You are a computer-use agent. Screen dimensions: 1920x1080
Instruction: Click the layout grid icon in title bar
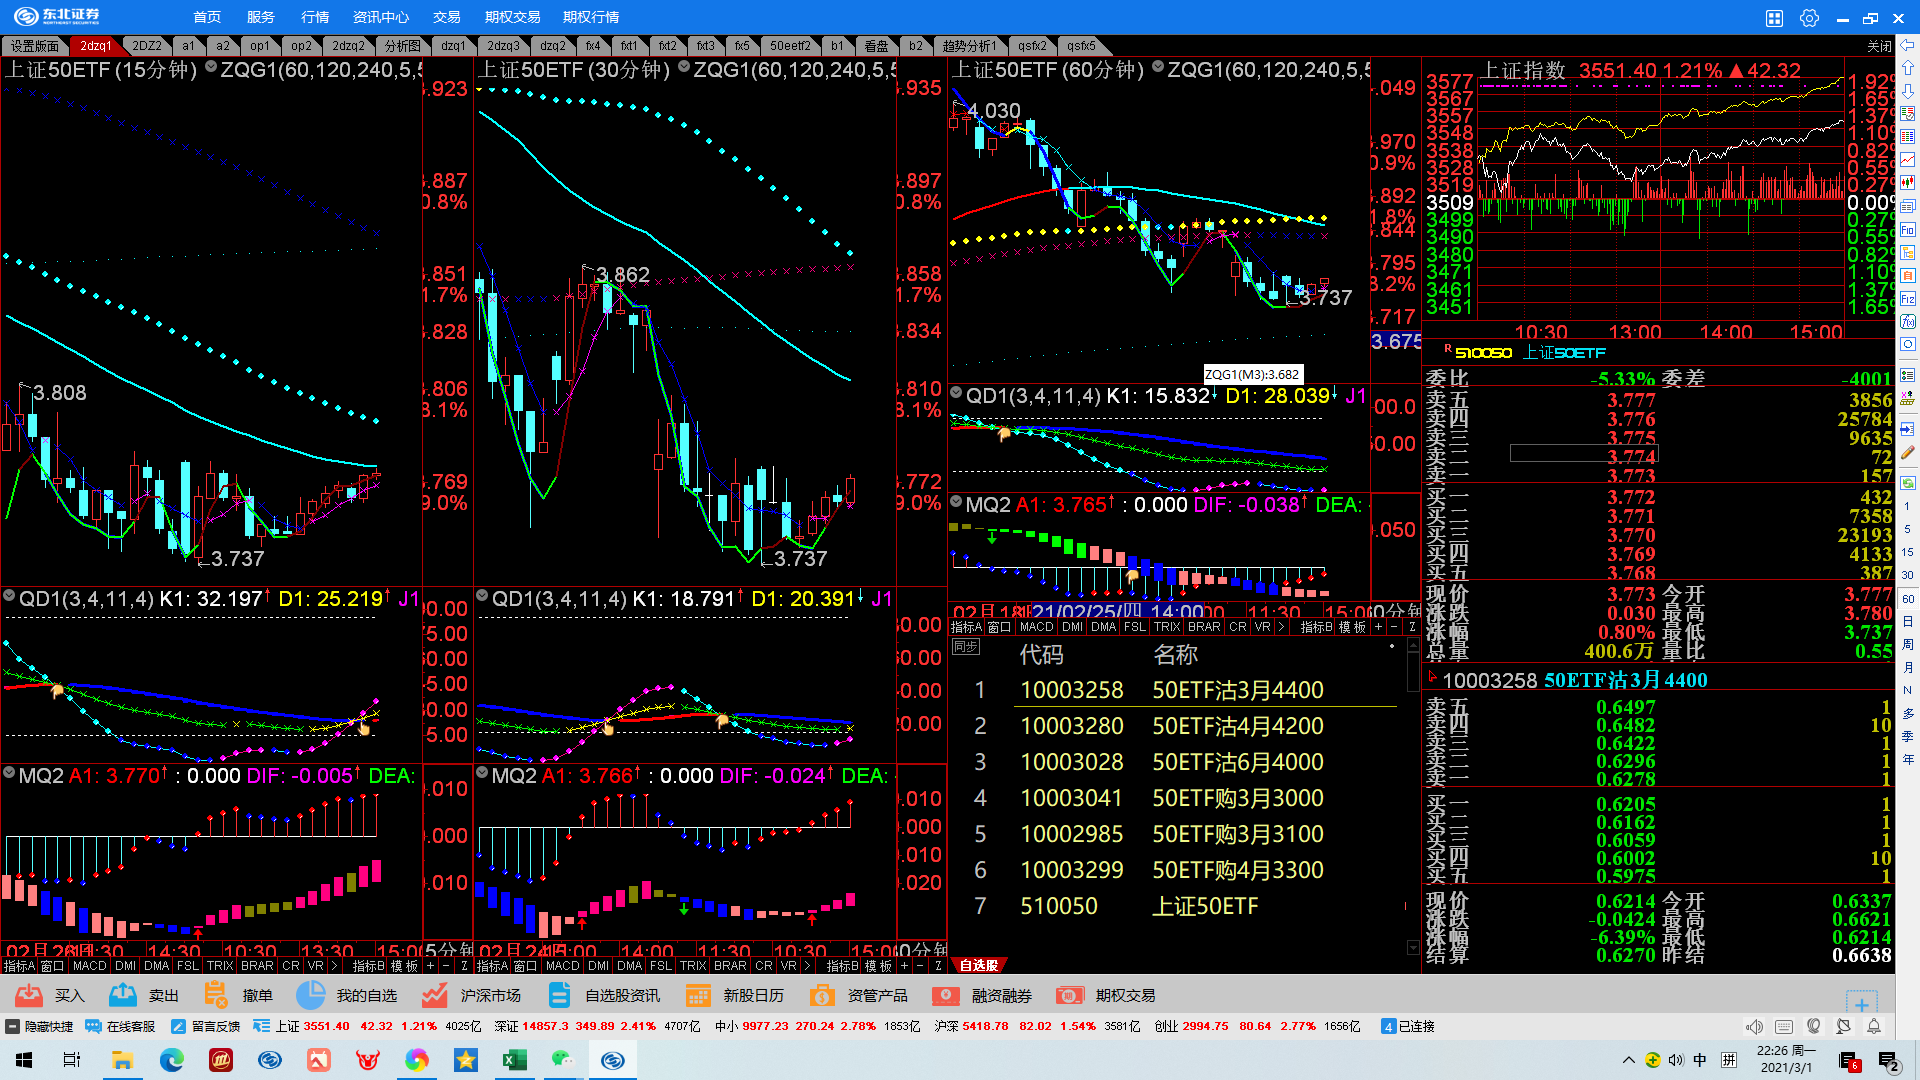(x=1774, y=17)
